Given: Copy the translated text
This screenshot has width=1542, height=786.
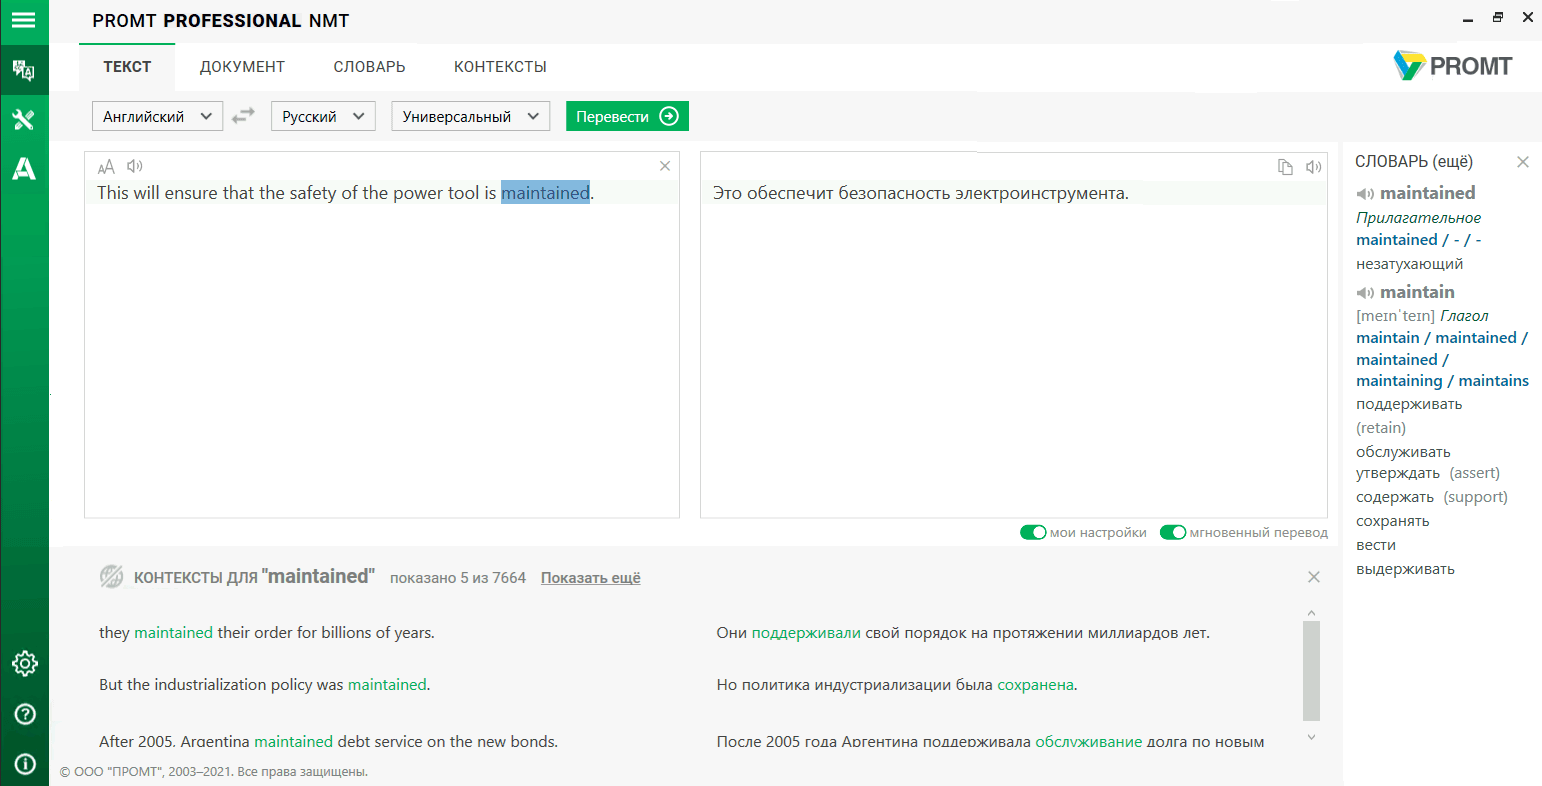Looking at the screenshot, I should (1286, 167).
